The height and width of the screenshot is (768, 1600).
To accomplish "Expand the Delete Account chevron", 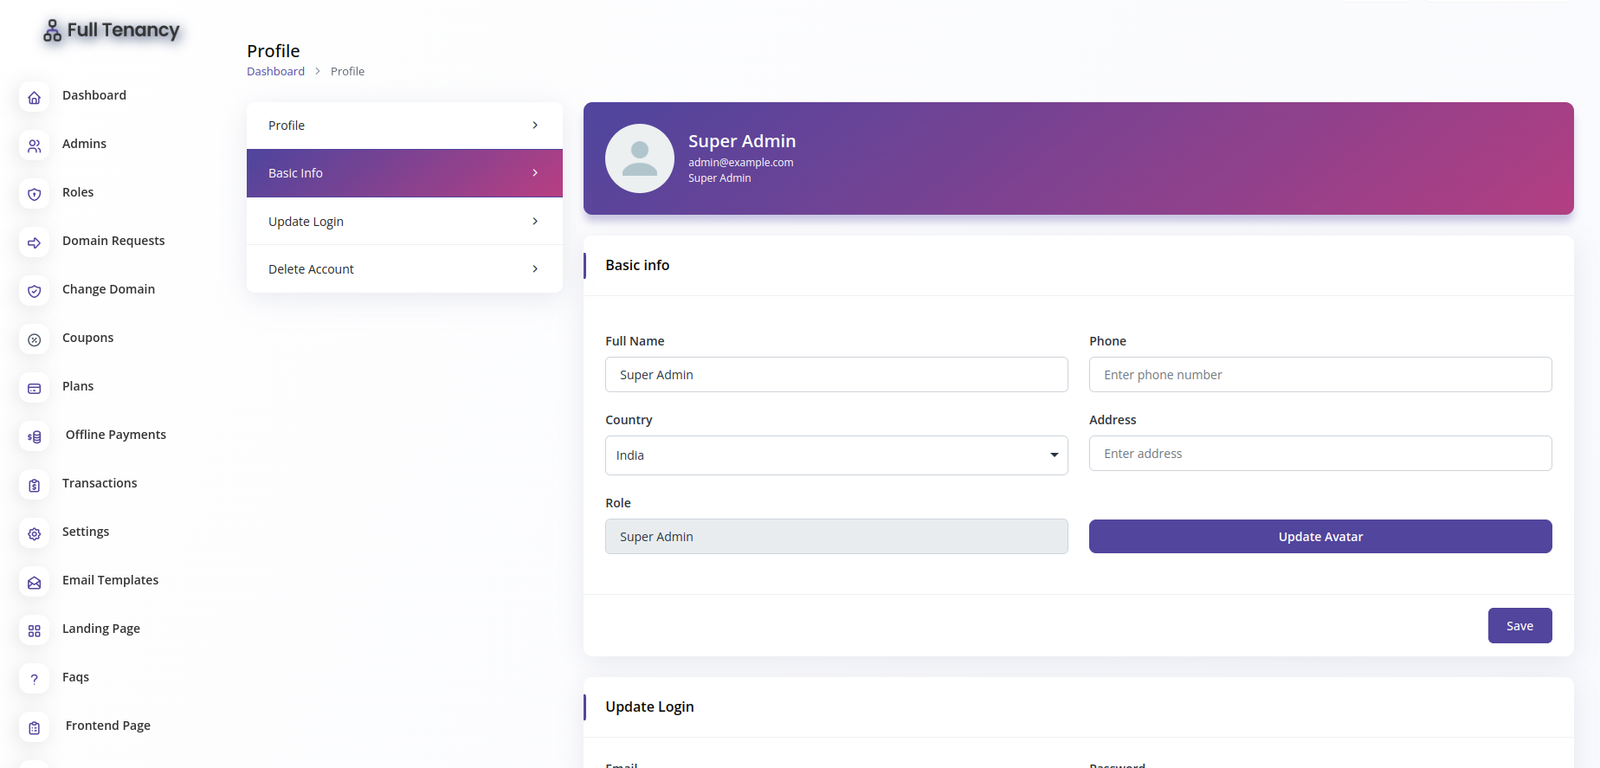I will (x=535, y=269).
